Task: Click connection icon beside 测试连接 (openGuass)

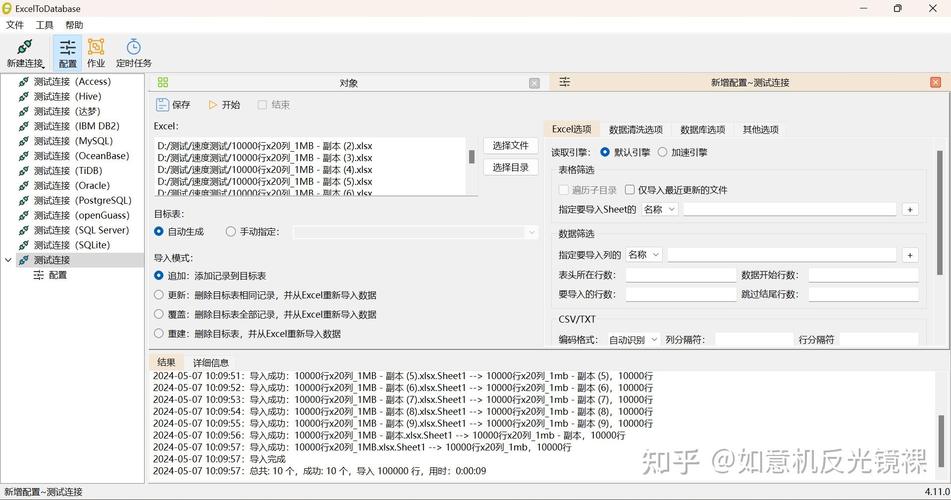Action: coord(24,215)
